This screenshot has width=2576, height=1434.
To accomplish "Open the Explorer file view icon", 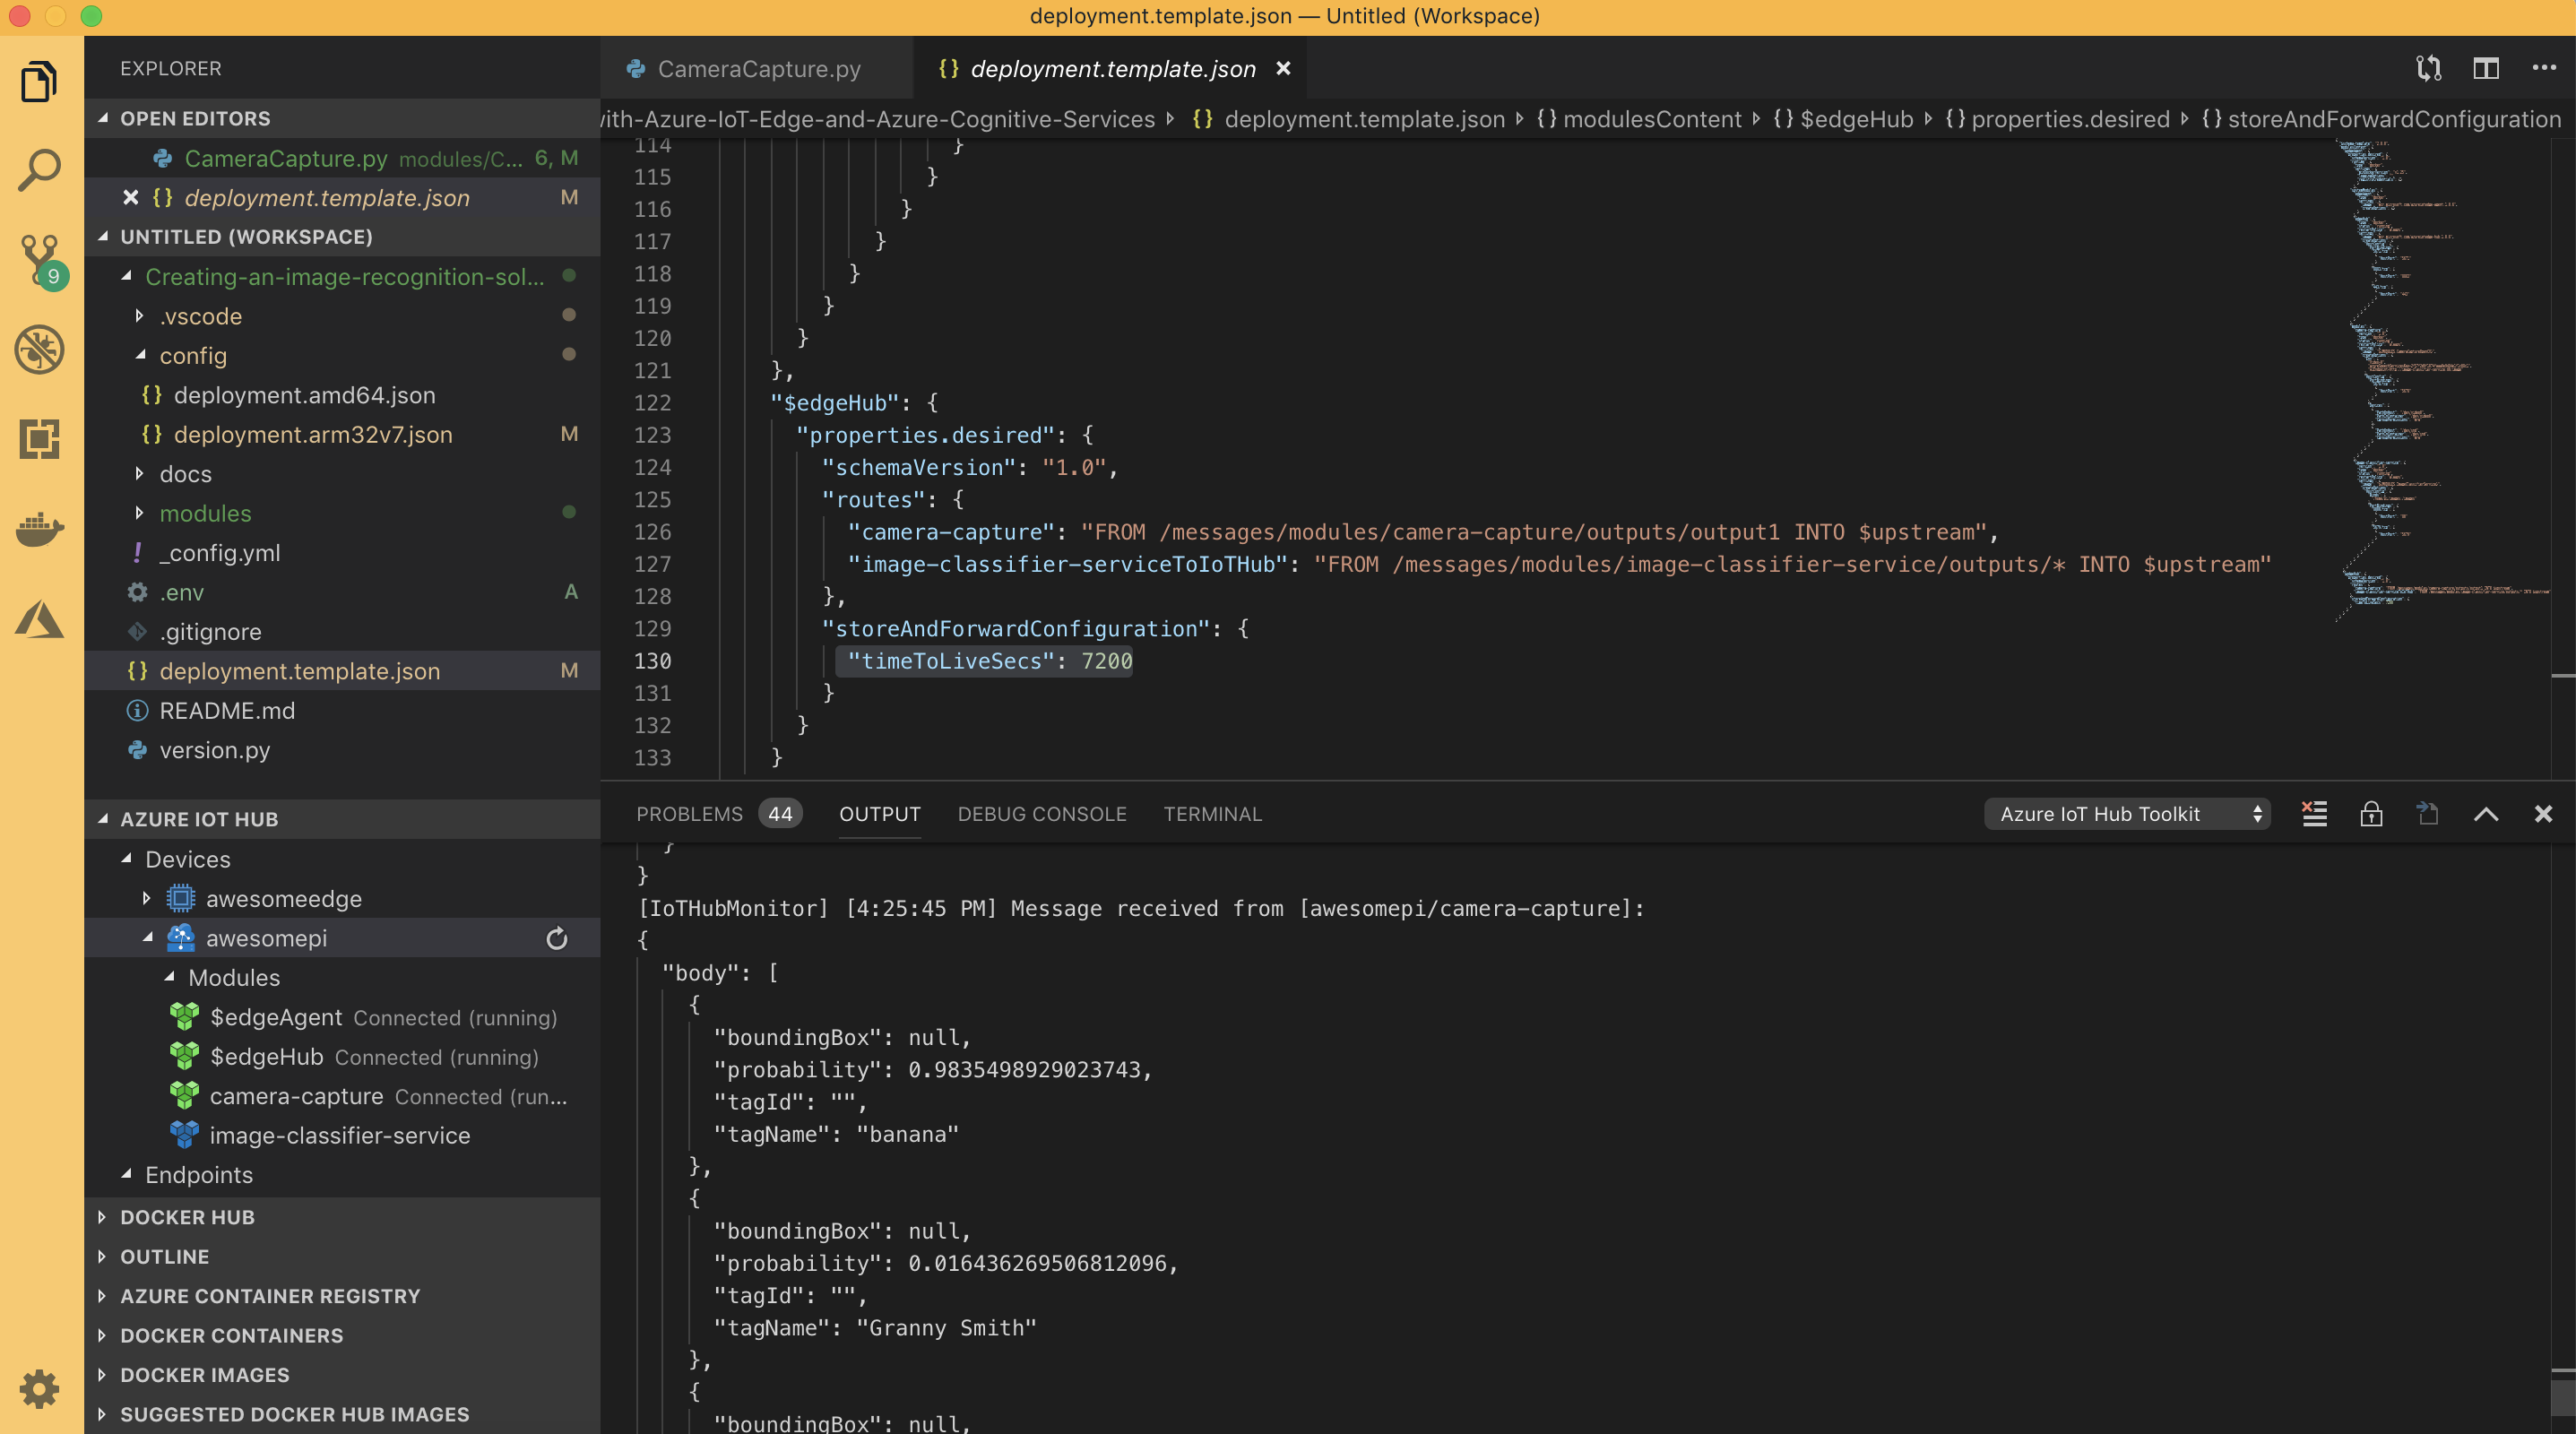I will (38, 81).
